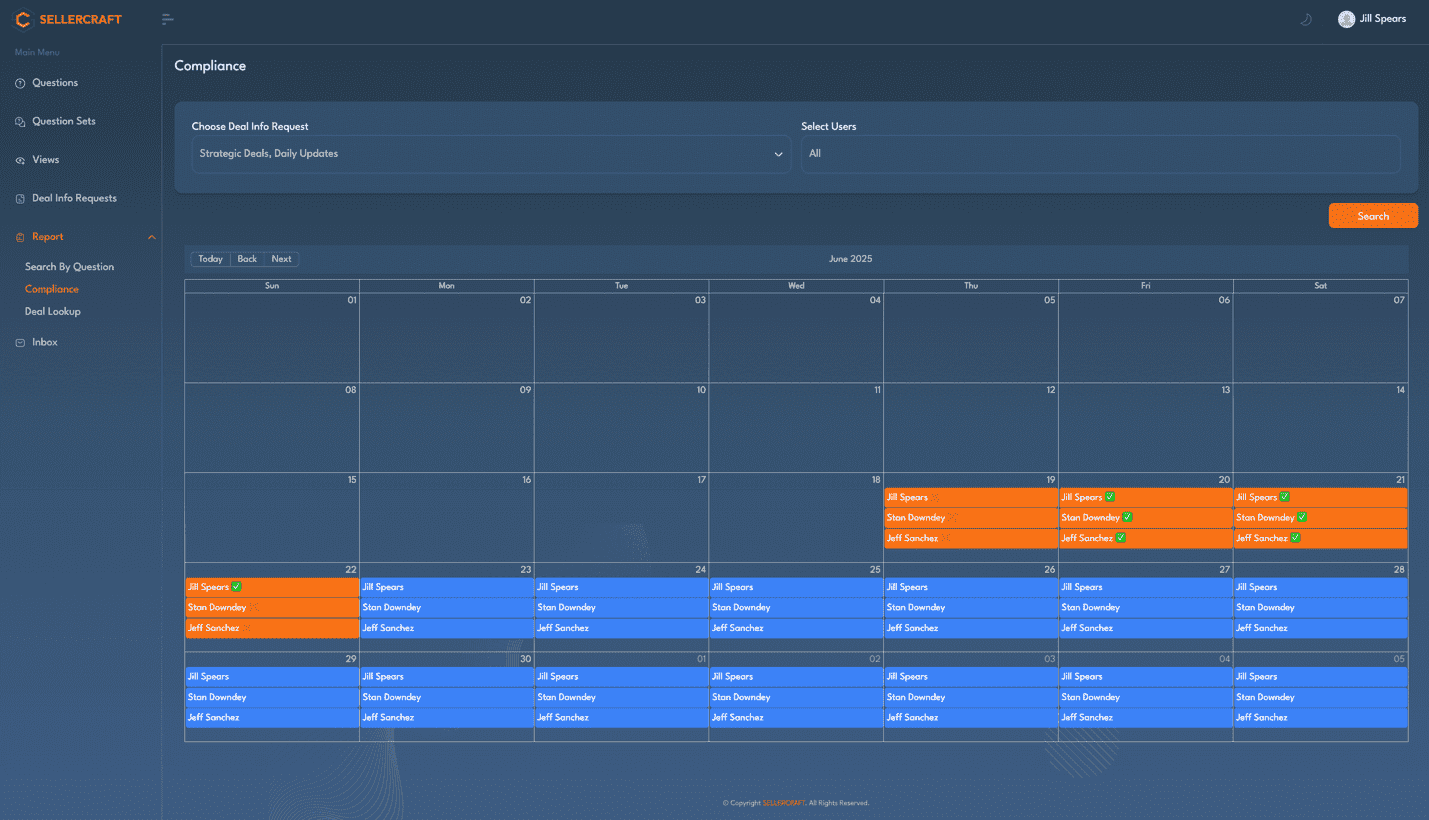Click the Questions sidebar icon

[x=20, y=83]
